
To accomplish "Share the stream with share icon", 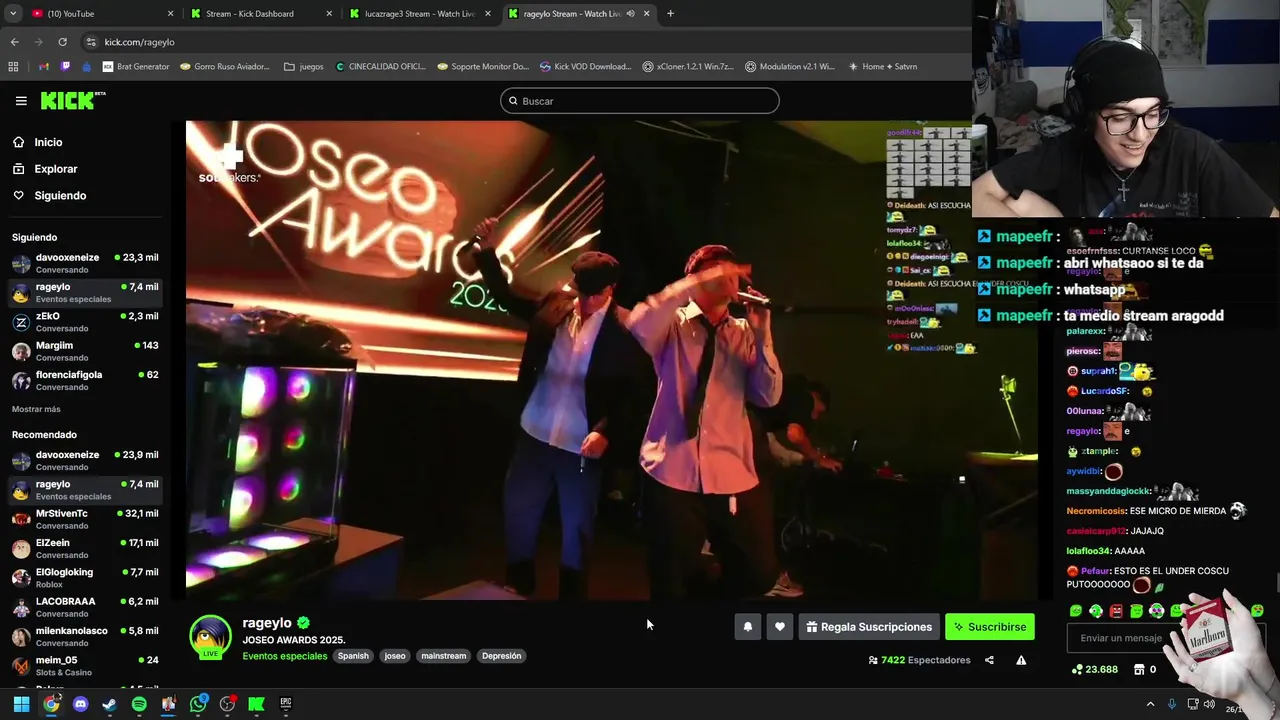I will [989, 660].
